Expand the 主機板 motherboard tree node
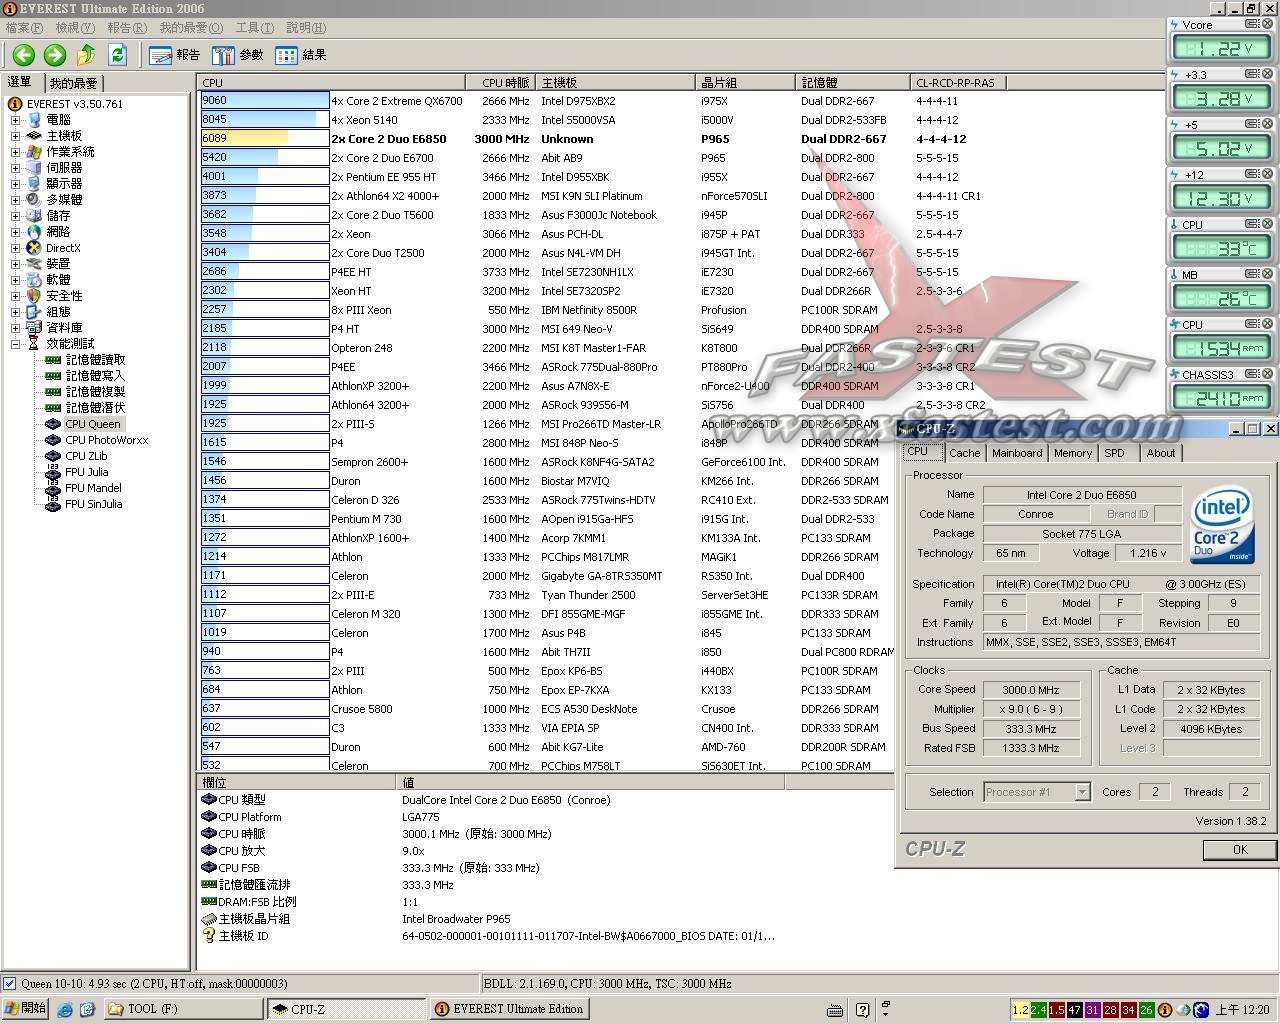The image size is (1280, 1024). [16, 136]
